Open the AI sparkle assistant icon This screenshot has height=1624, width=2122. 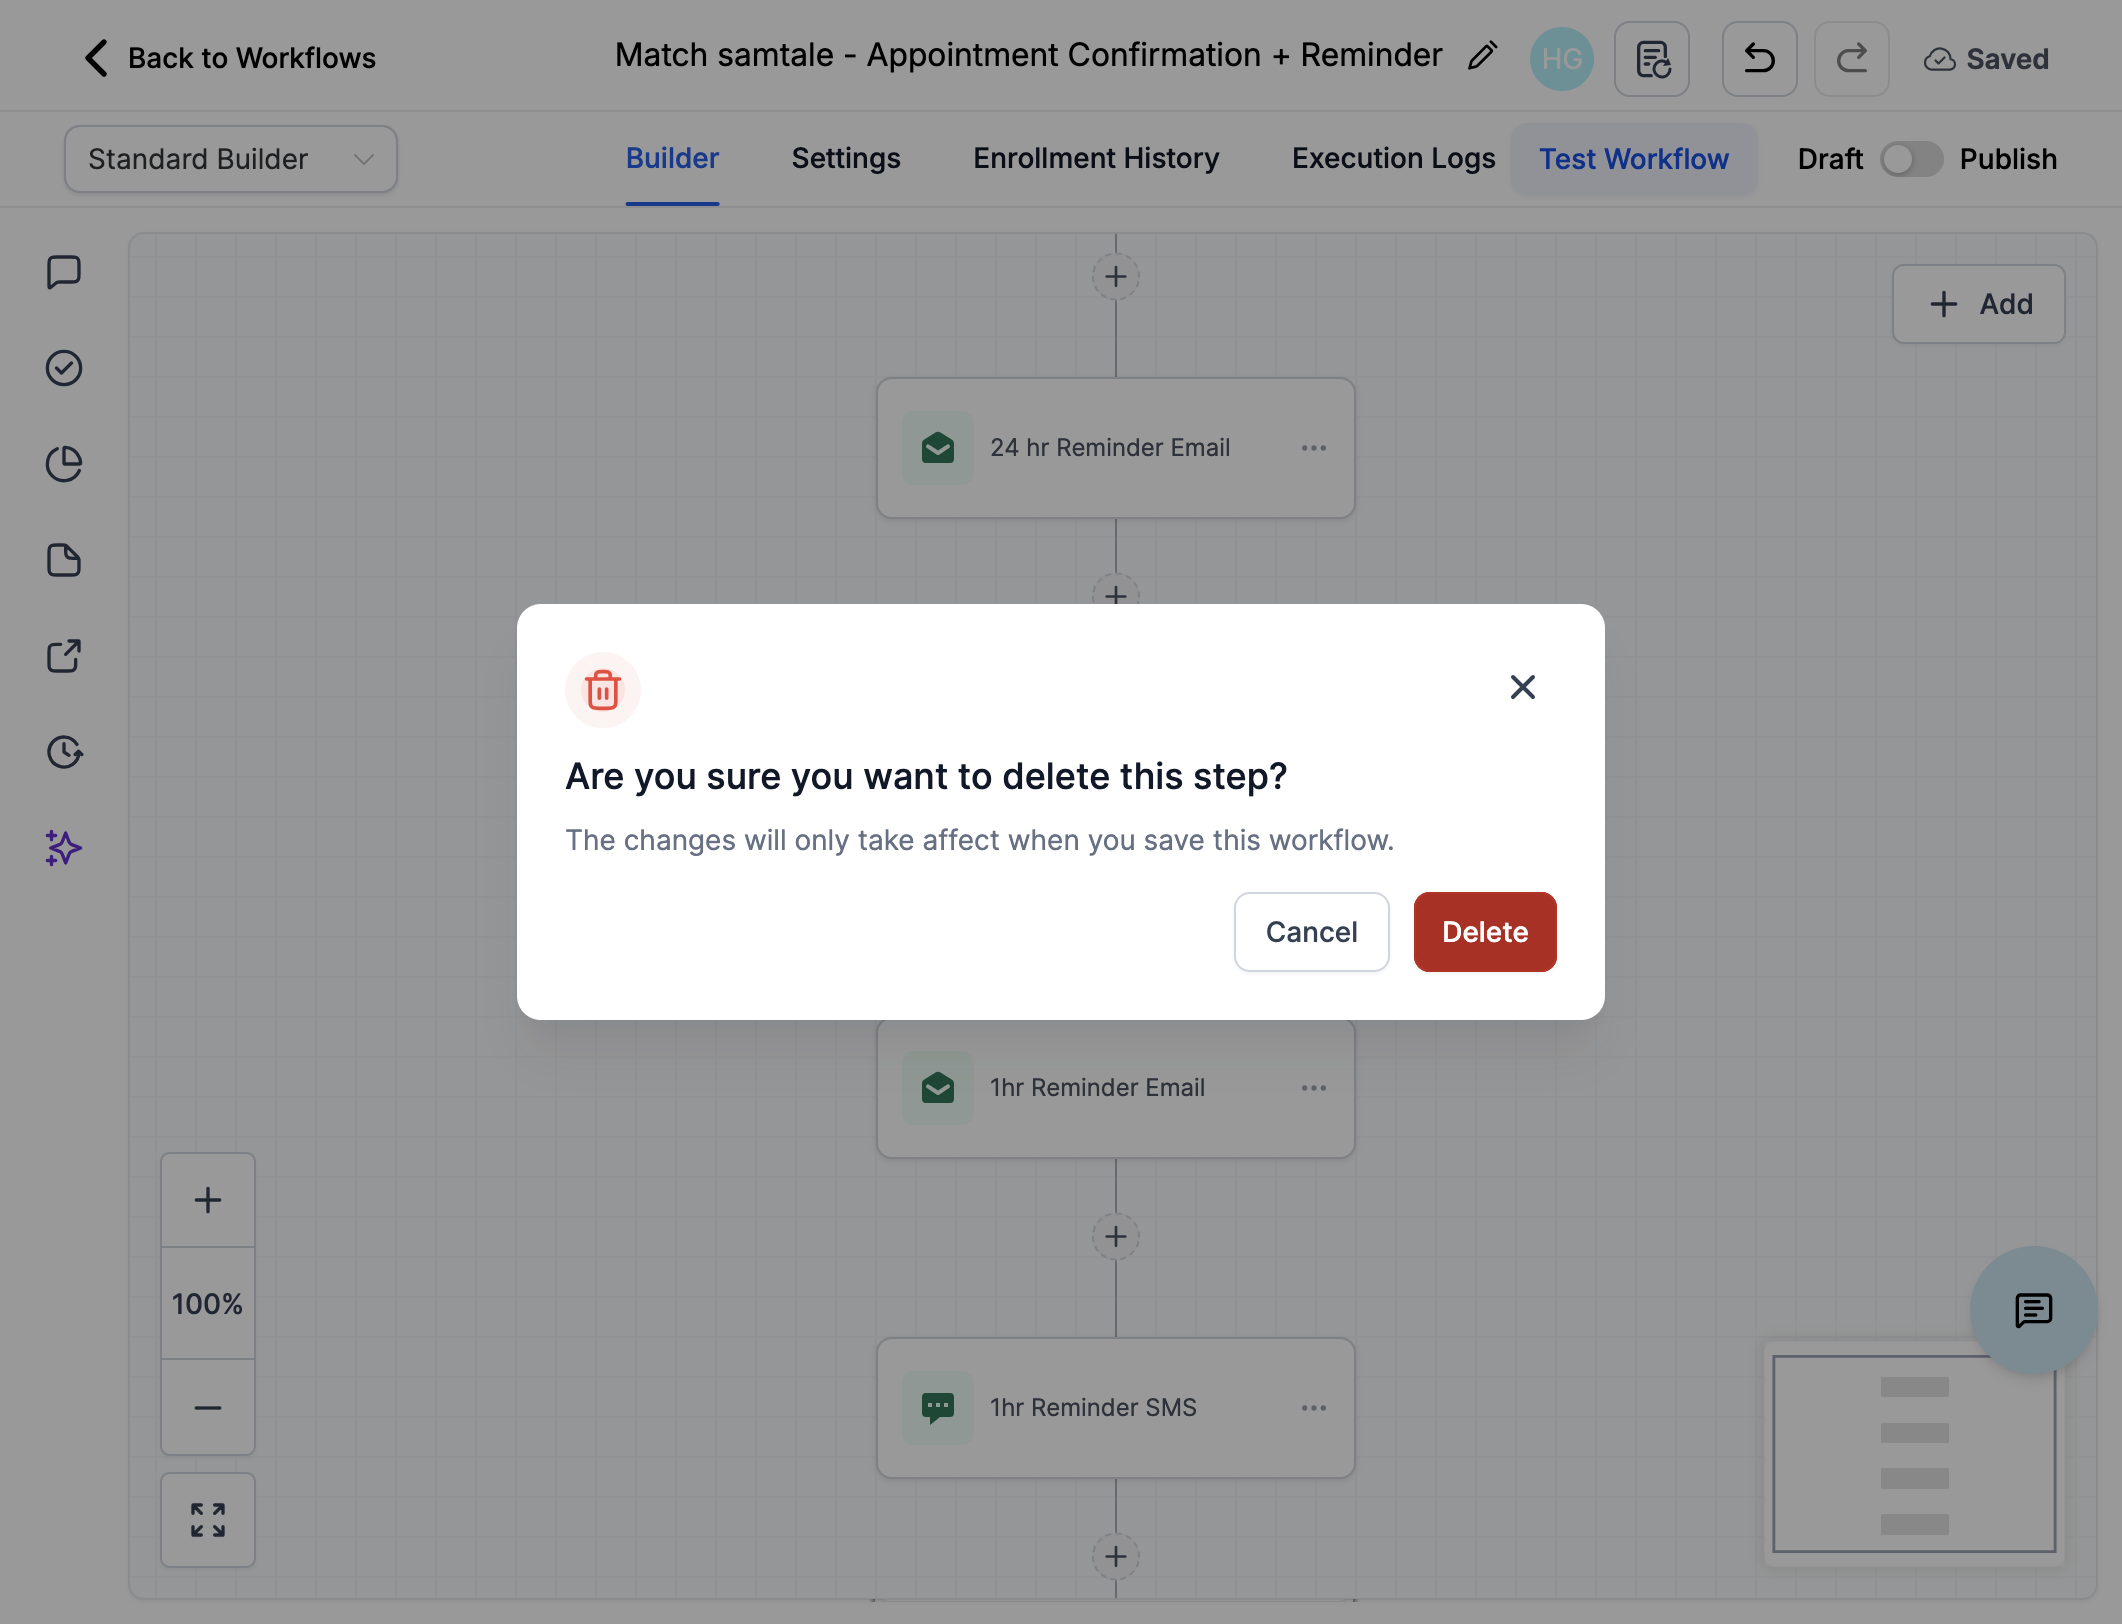coord(64,848)
